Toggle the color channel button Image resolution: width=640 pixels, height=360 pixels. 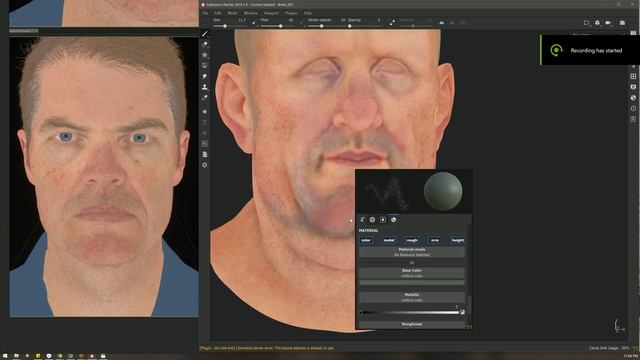[366, 240]
